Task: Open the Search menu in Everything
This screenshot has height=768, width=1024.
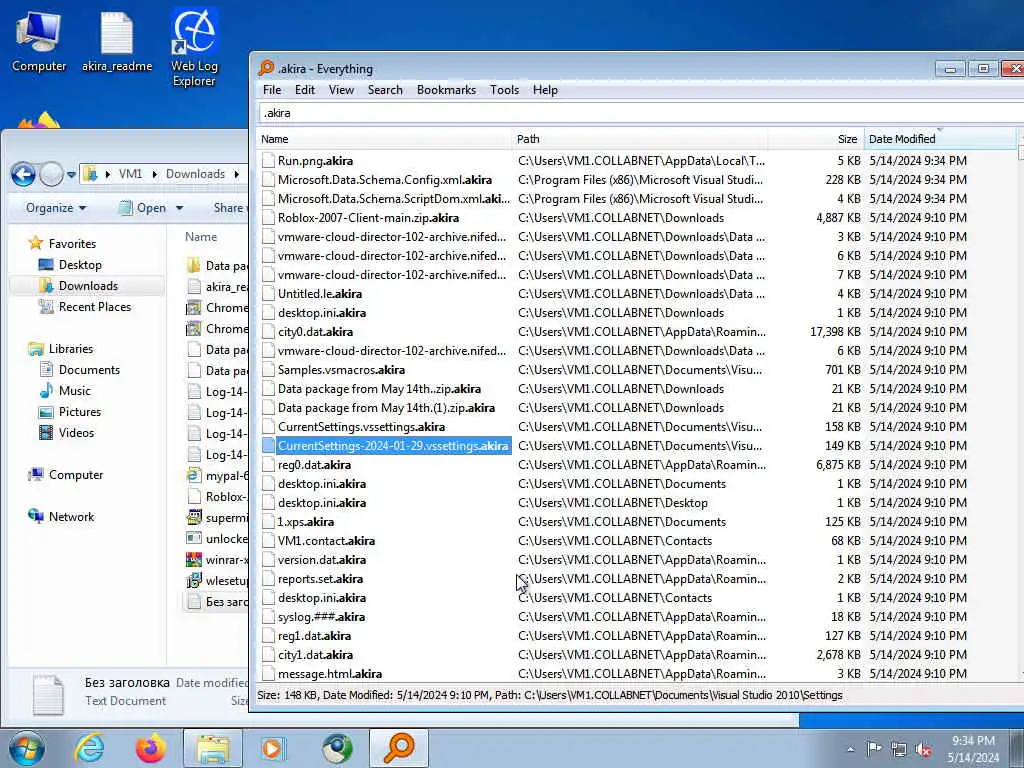Action: (x=385, y=90)
